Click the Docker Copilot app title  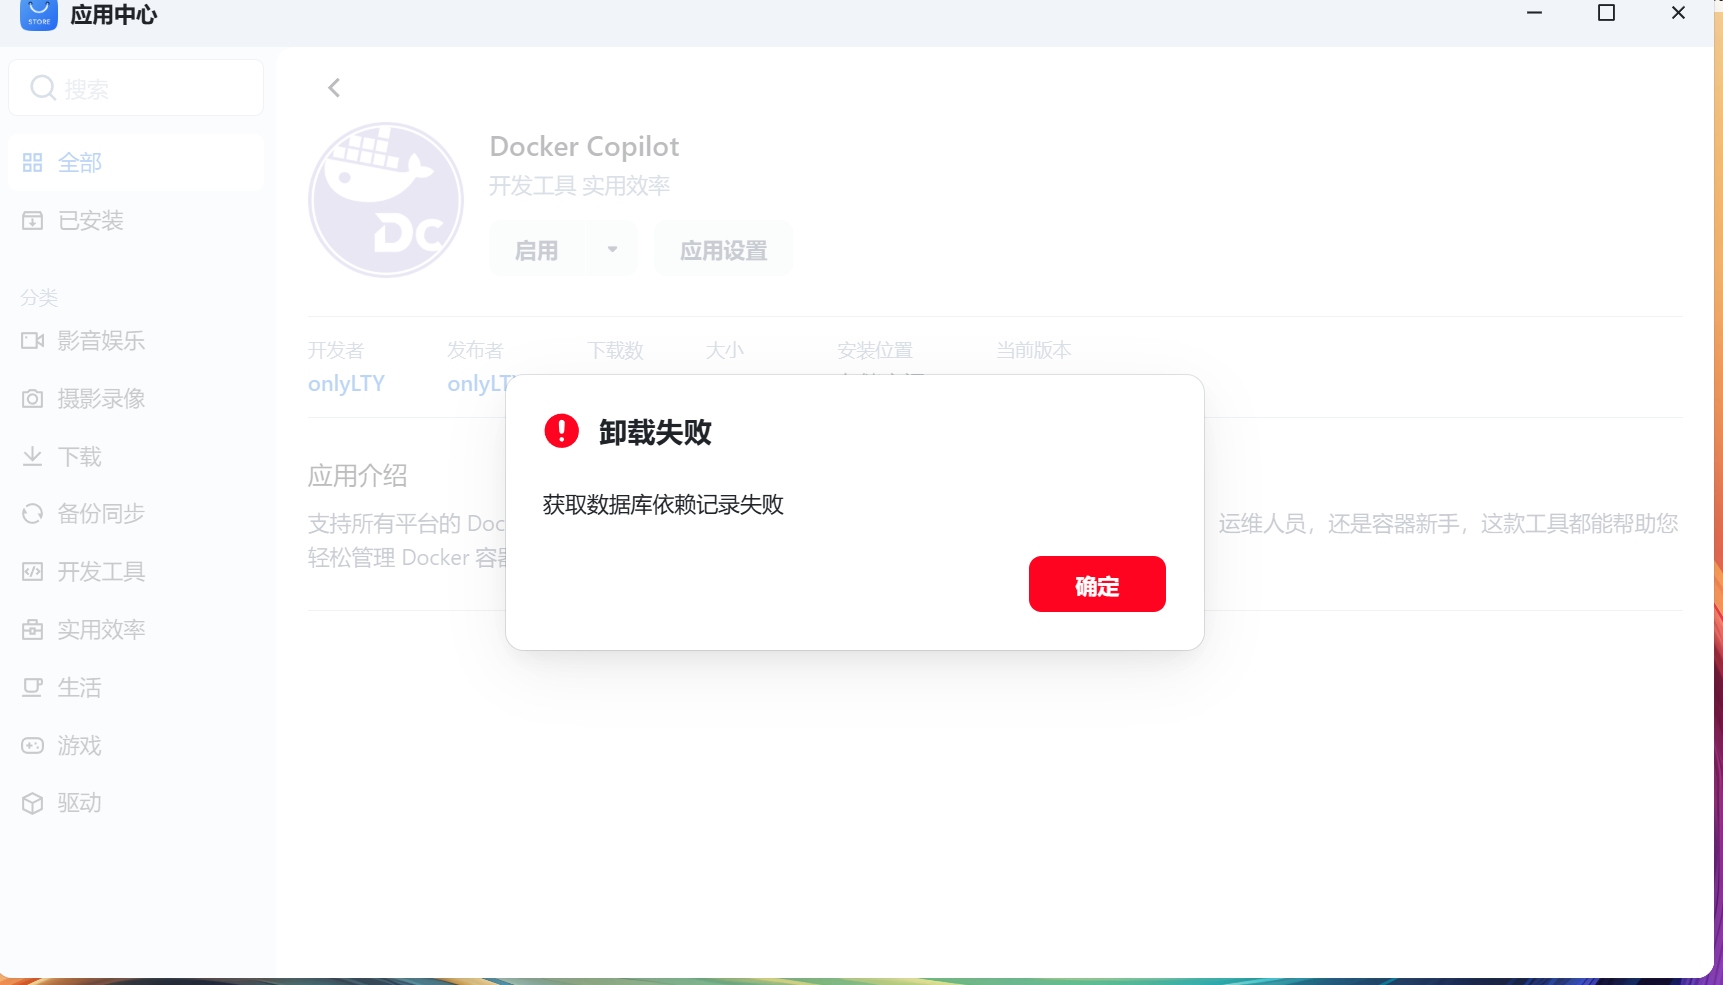click(x=584, y=146)
